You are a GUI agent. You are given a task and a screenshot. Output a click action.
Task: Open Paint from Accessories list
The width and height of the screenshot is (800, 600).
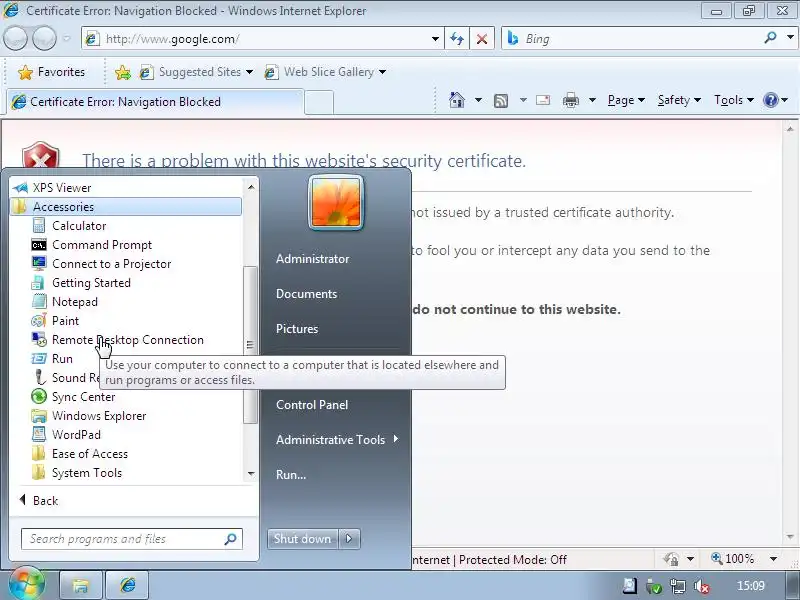pos(65,320)
